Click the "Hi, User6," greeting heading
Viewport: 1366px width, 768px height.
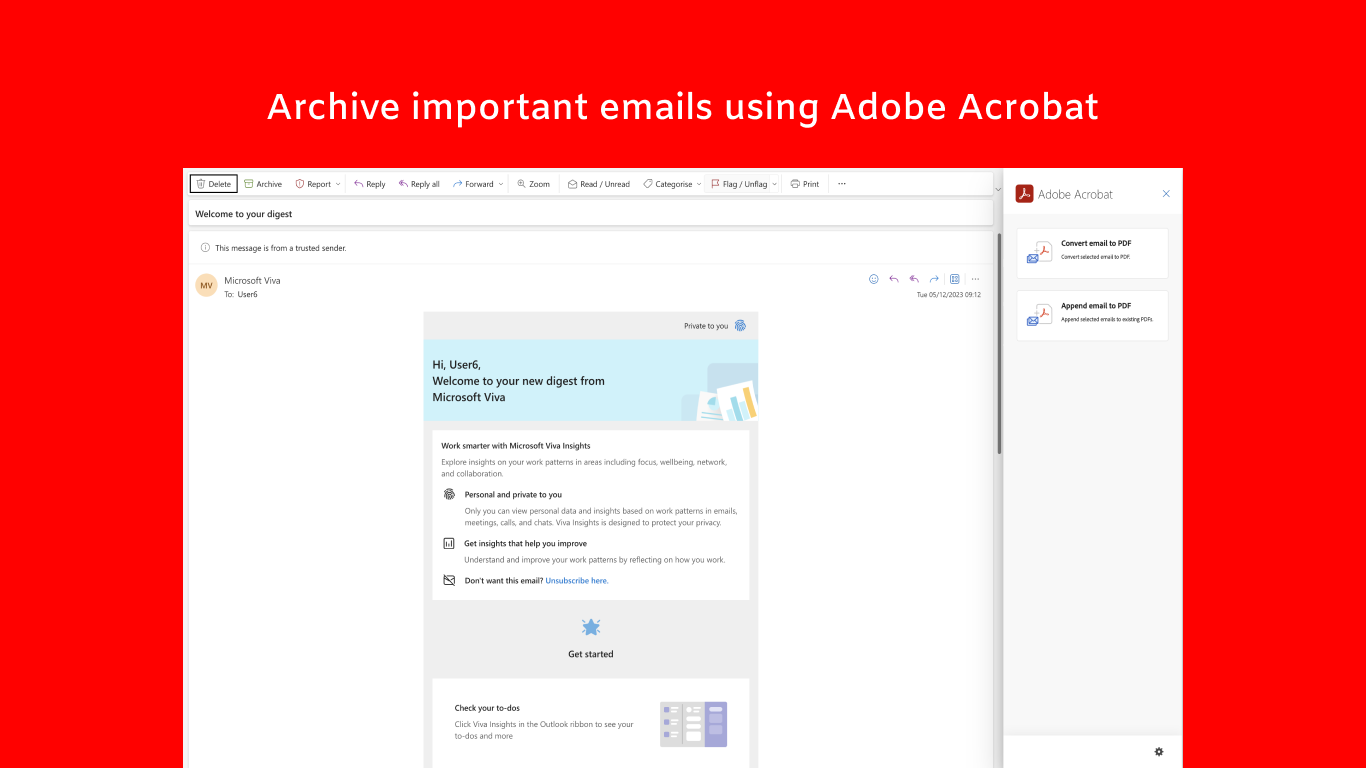pos(456,365)
